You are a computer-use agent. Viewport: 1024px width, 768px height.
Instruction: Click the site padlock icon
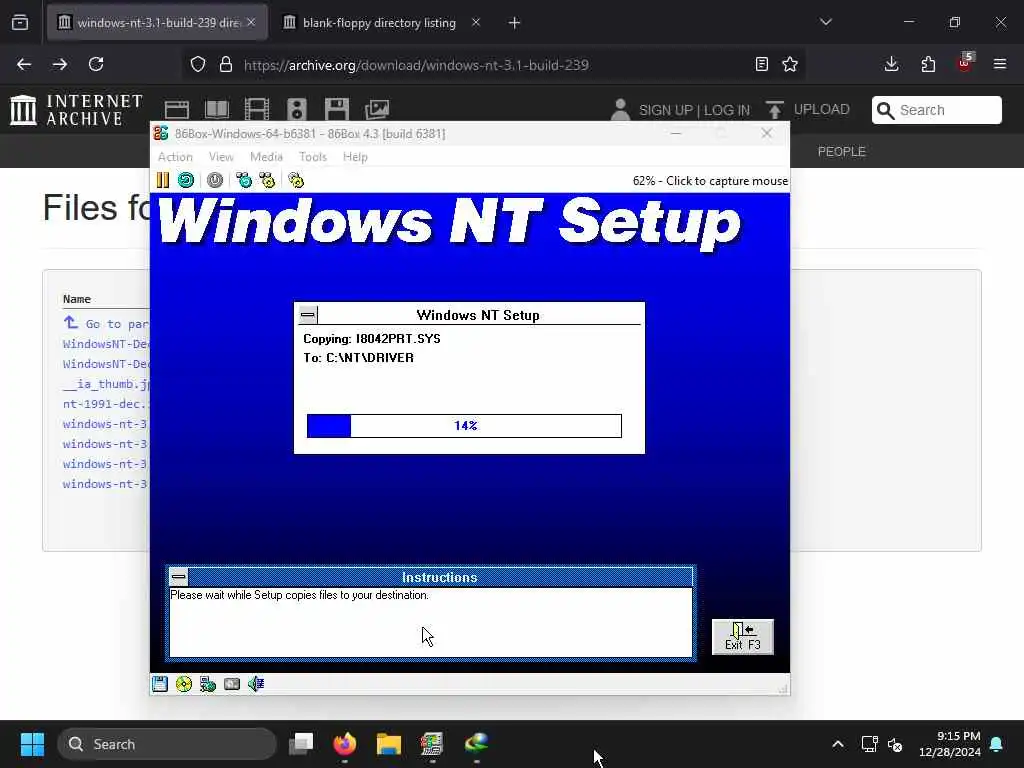tap(225, 65)
